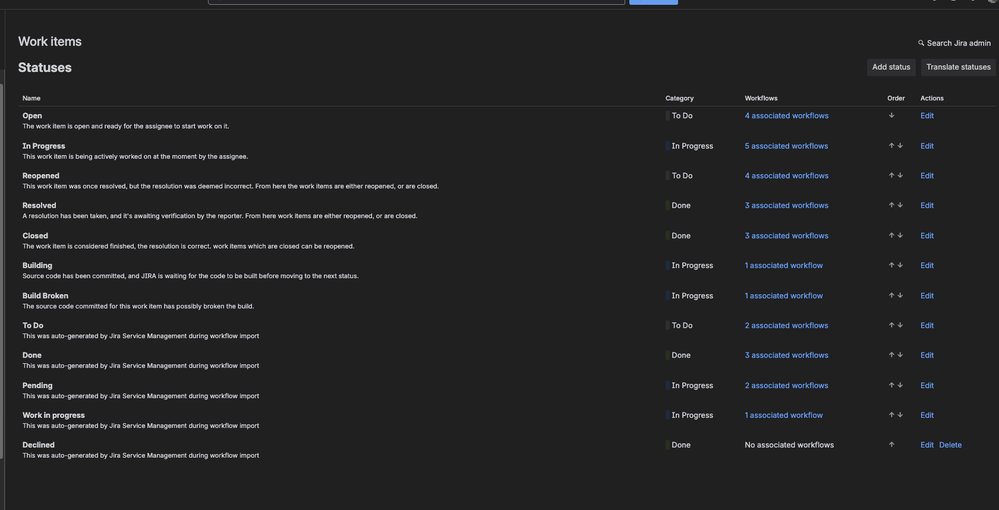Move Work in progress status up
The image size is (999, 510).
(891, 415)
